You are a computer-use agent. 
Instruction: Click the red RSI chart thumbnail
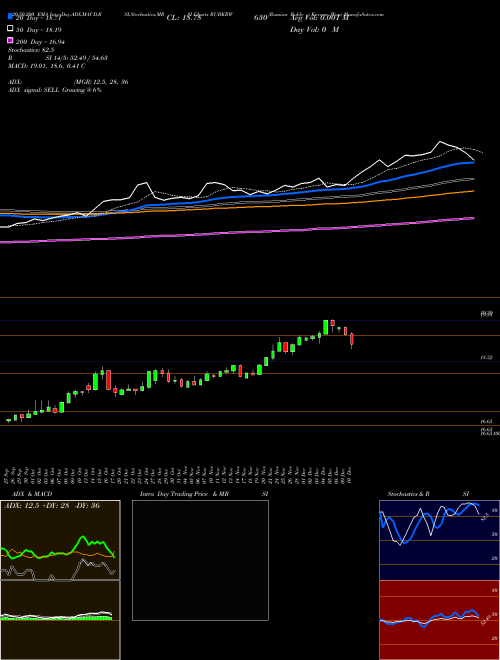click(x=439, y=620)
